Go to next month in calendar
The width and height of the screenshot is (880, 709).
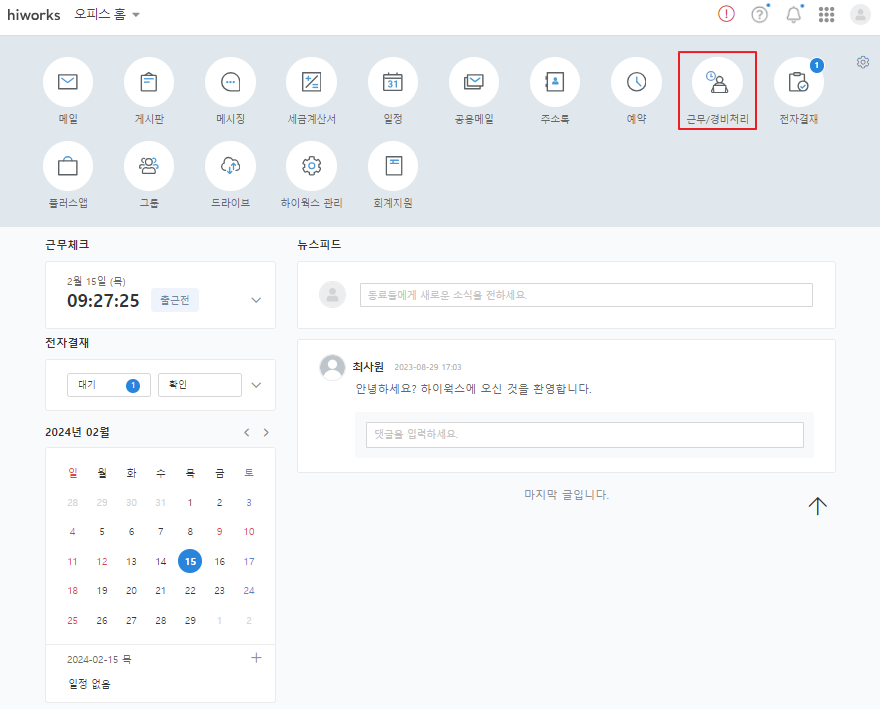266,433
